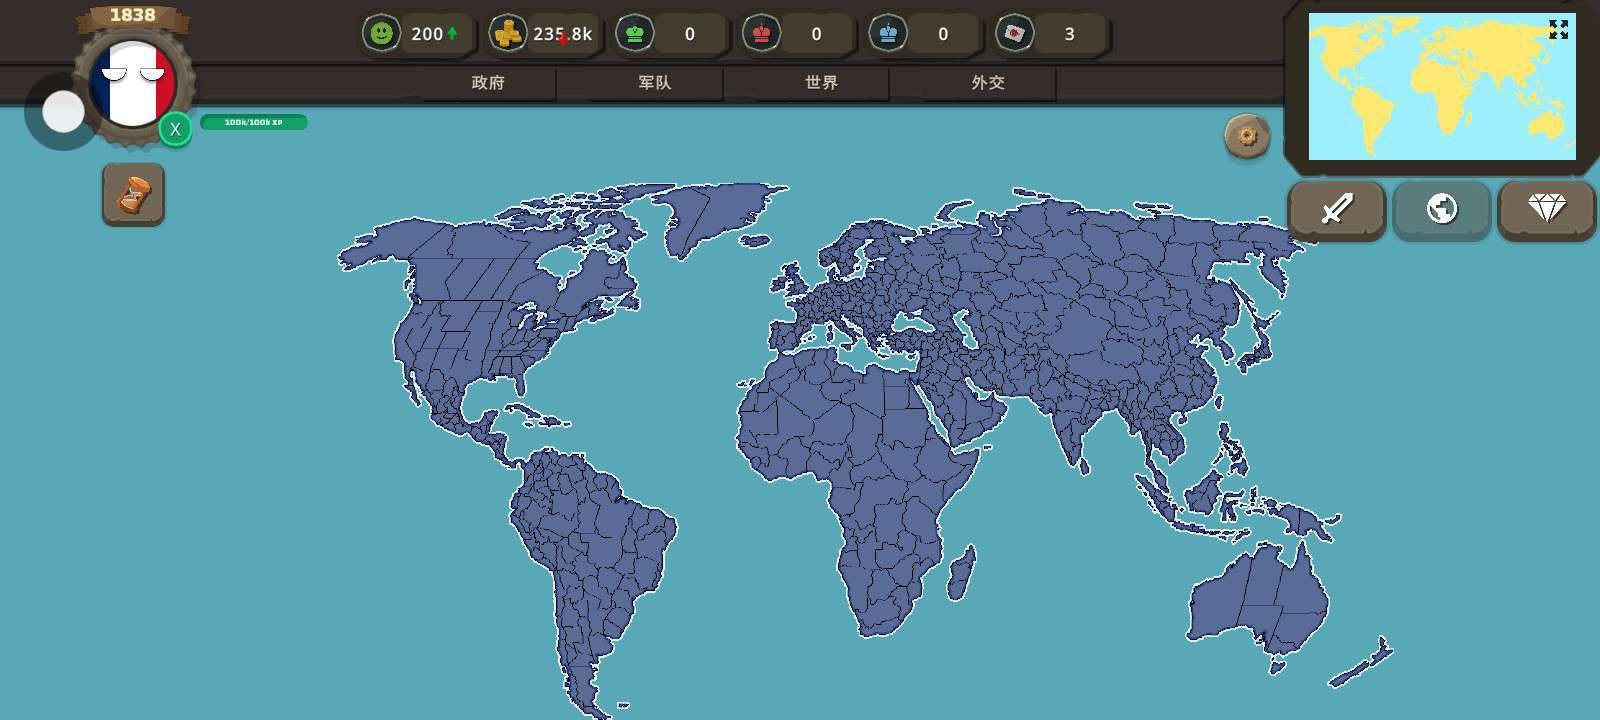The image size is (1600, 720).
Task: Open the settings gear button
Action: (x=1247, y=136)
